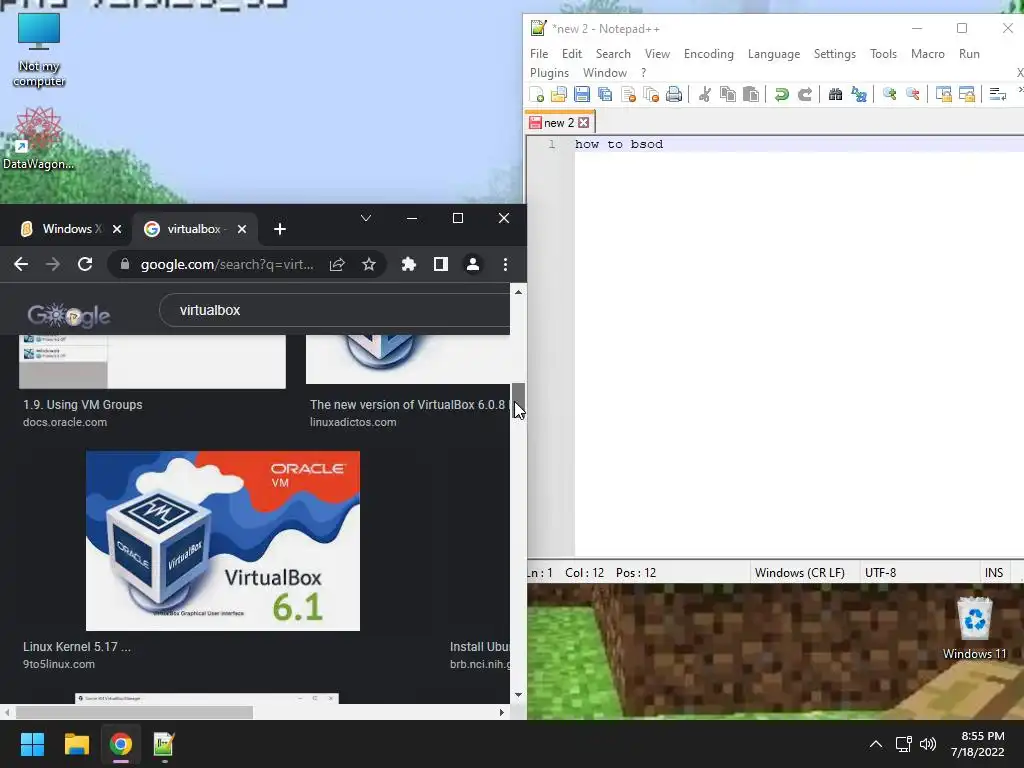
Task: Click the Save All icon in Notepad++
Action: [605, 95]
